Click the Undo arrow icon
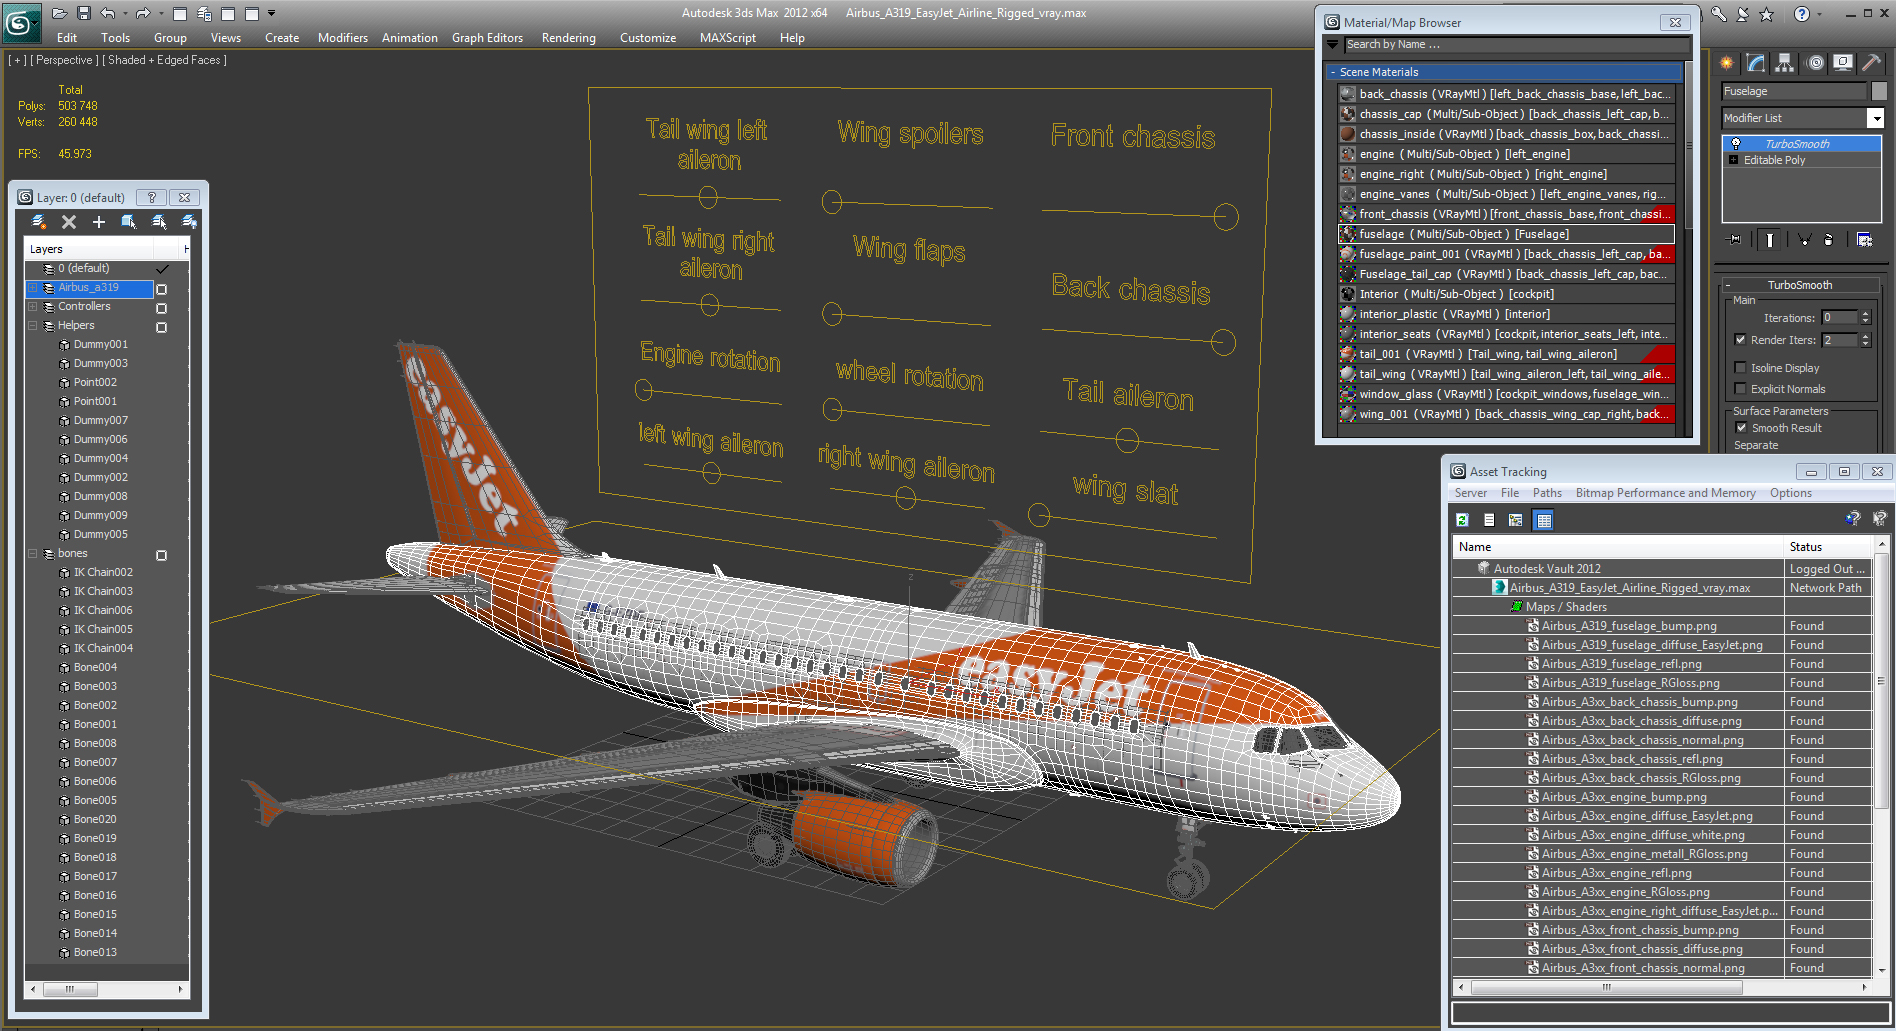Image resolution: width=1896 pixels, height=1031 pixels. 107,13
